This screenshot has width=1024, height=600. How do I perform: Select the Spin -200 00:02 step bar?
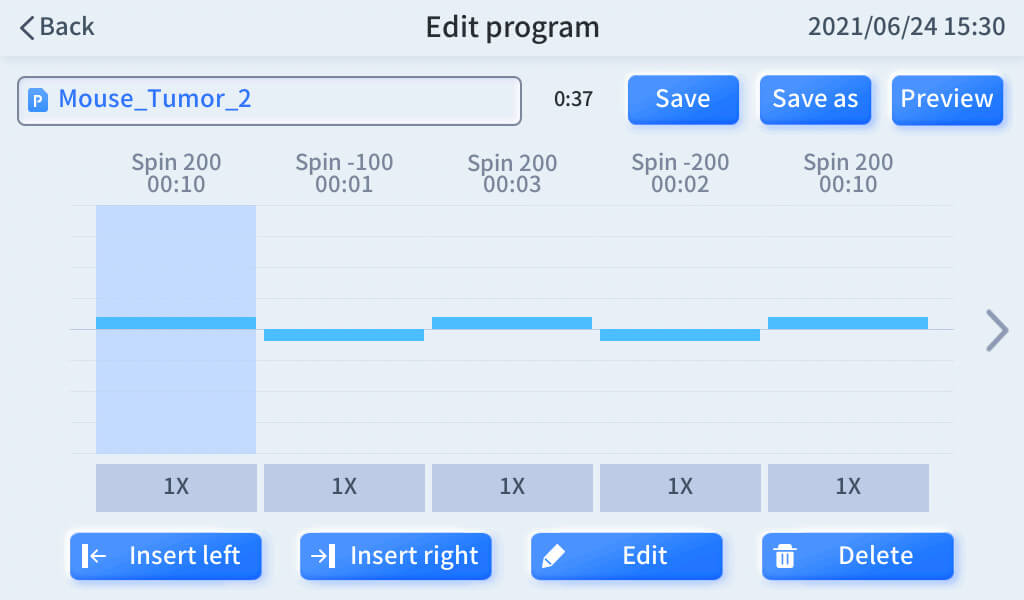(680, 335)
